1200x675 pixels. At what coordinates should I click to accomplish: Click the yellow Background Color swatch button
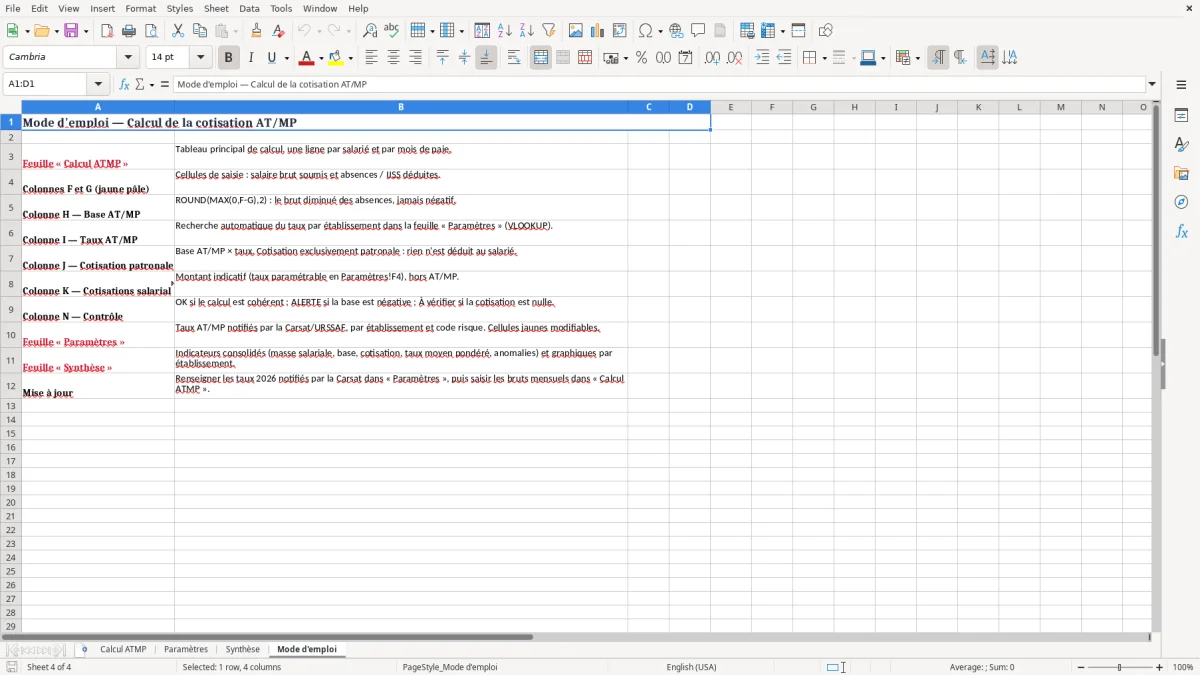point(336,58)
